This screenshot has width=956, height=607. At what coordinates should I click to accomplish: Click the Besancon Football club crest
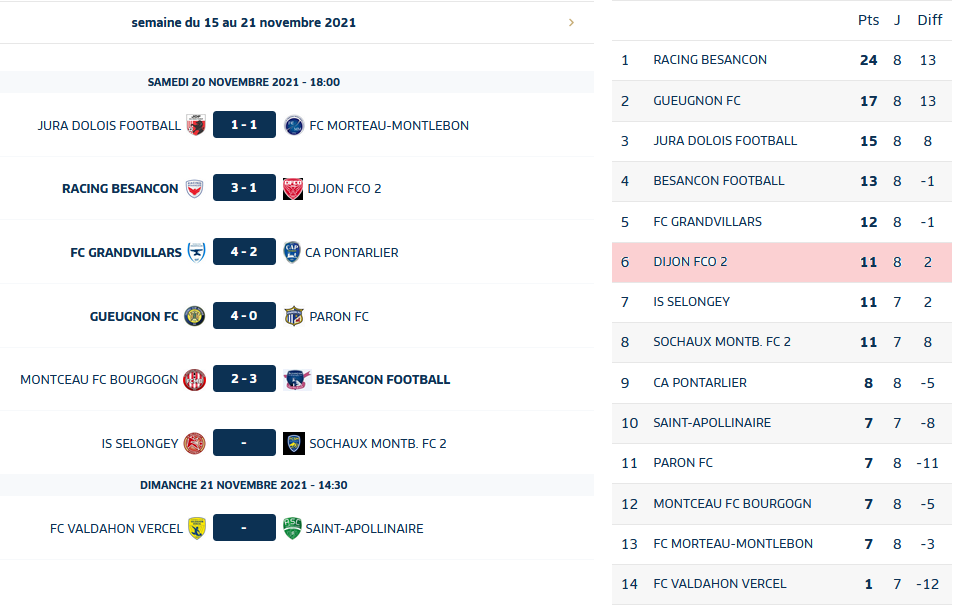[x=297, y=380]
